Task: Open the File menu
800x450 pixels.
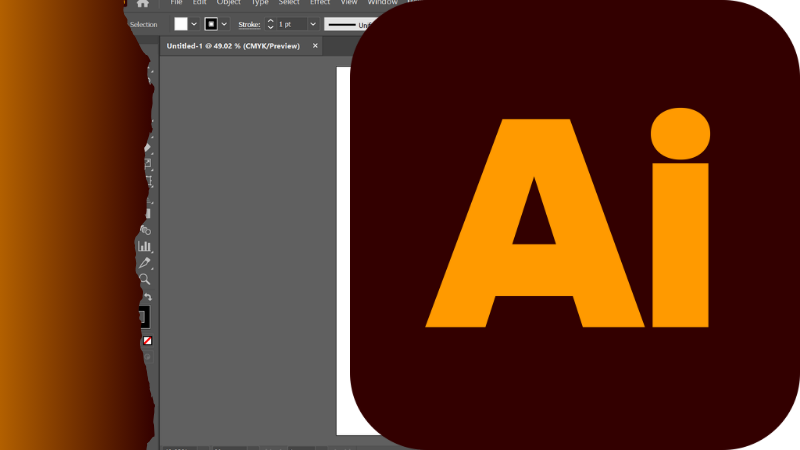Action: point(176,3)
